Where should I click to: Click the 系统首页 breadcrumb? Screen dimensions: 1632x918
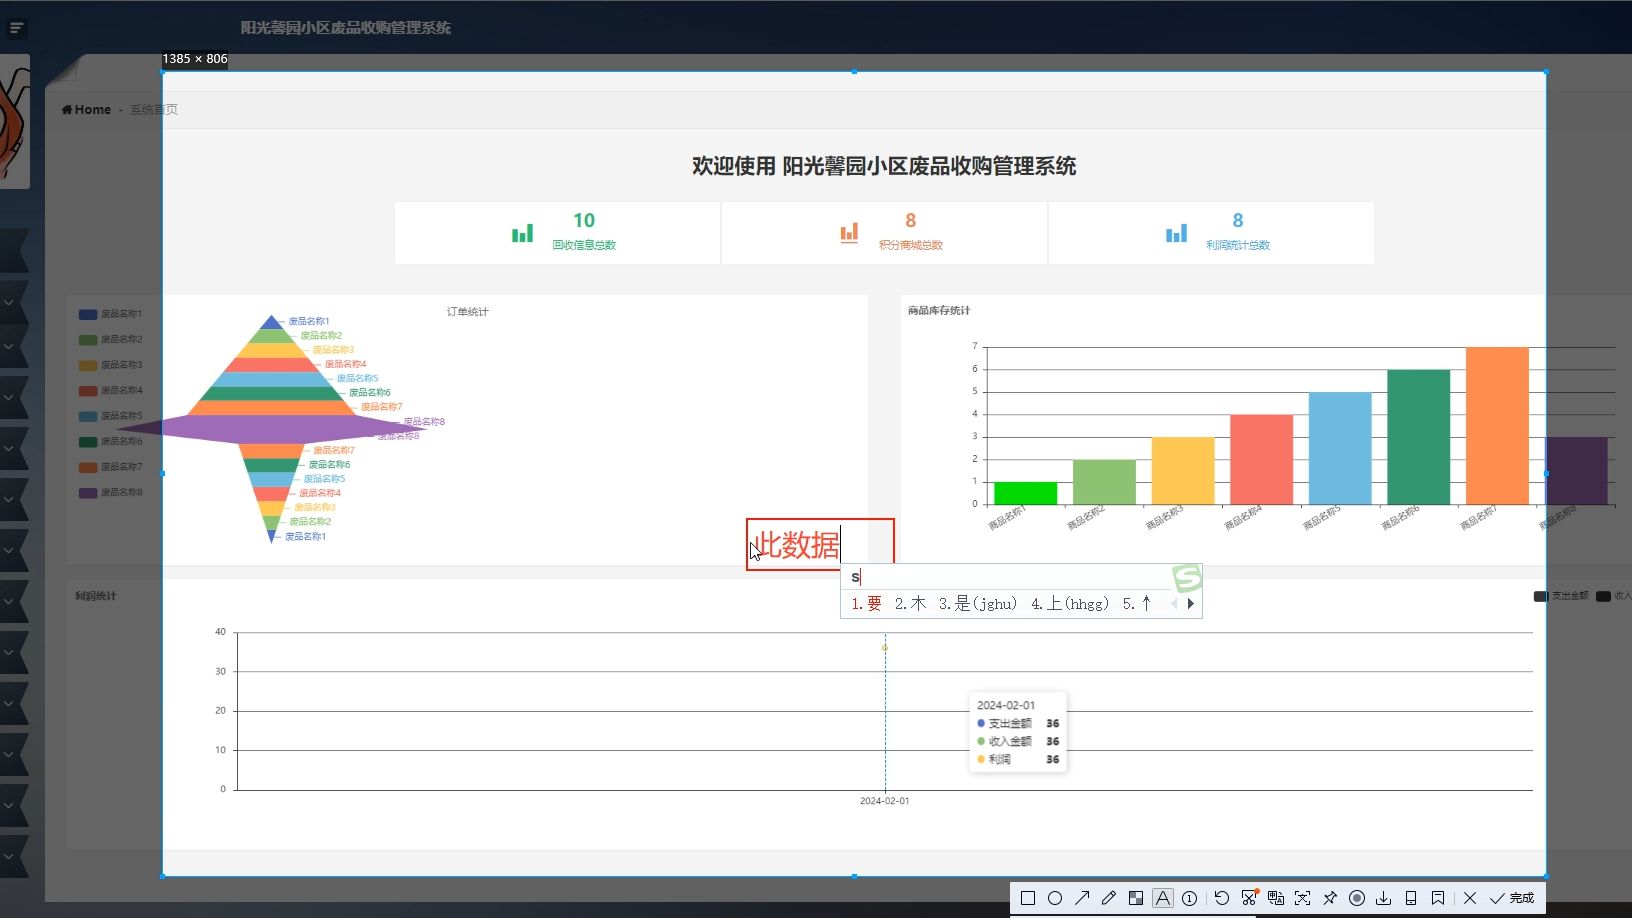click(x=154, y=110)
